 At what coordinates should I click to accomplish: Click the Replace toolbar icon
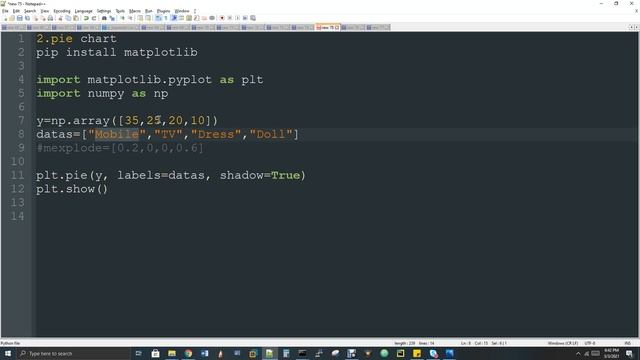112,18
